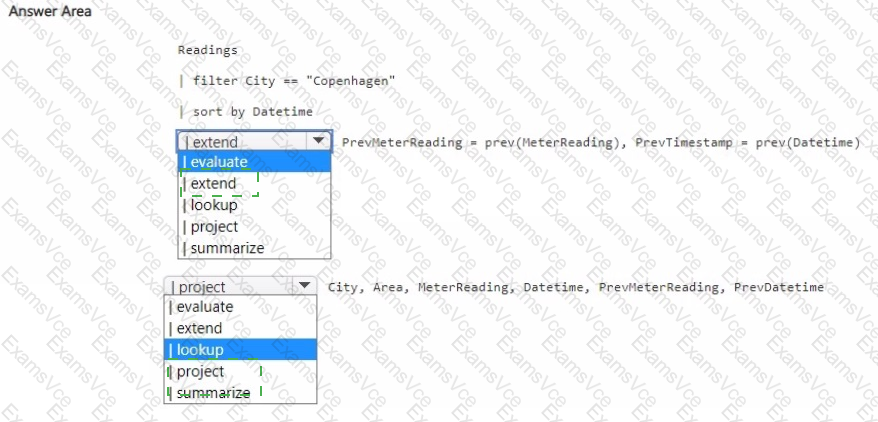Viewport: 878px width, 422px height.
Task: Click the filter City Copenhagen query line
Action: pyautogui.click(x=287, y=81)
